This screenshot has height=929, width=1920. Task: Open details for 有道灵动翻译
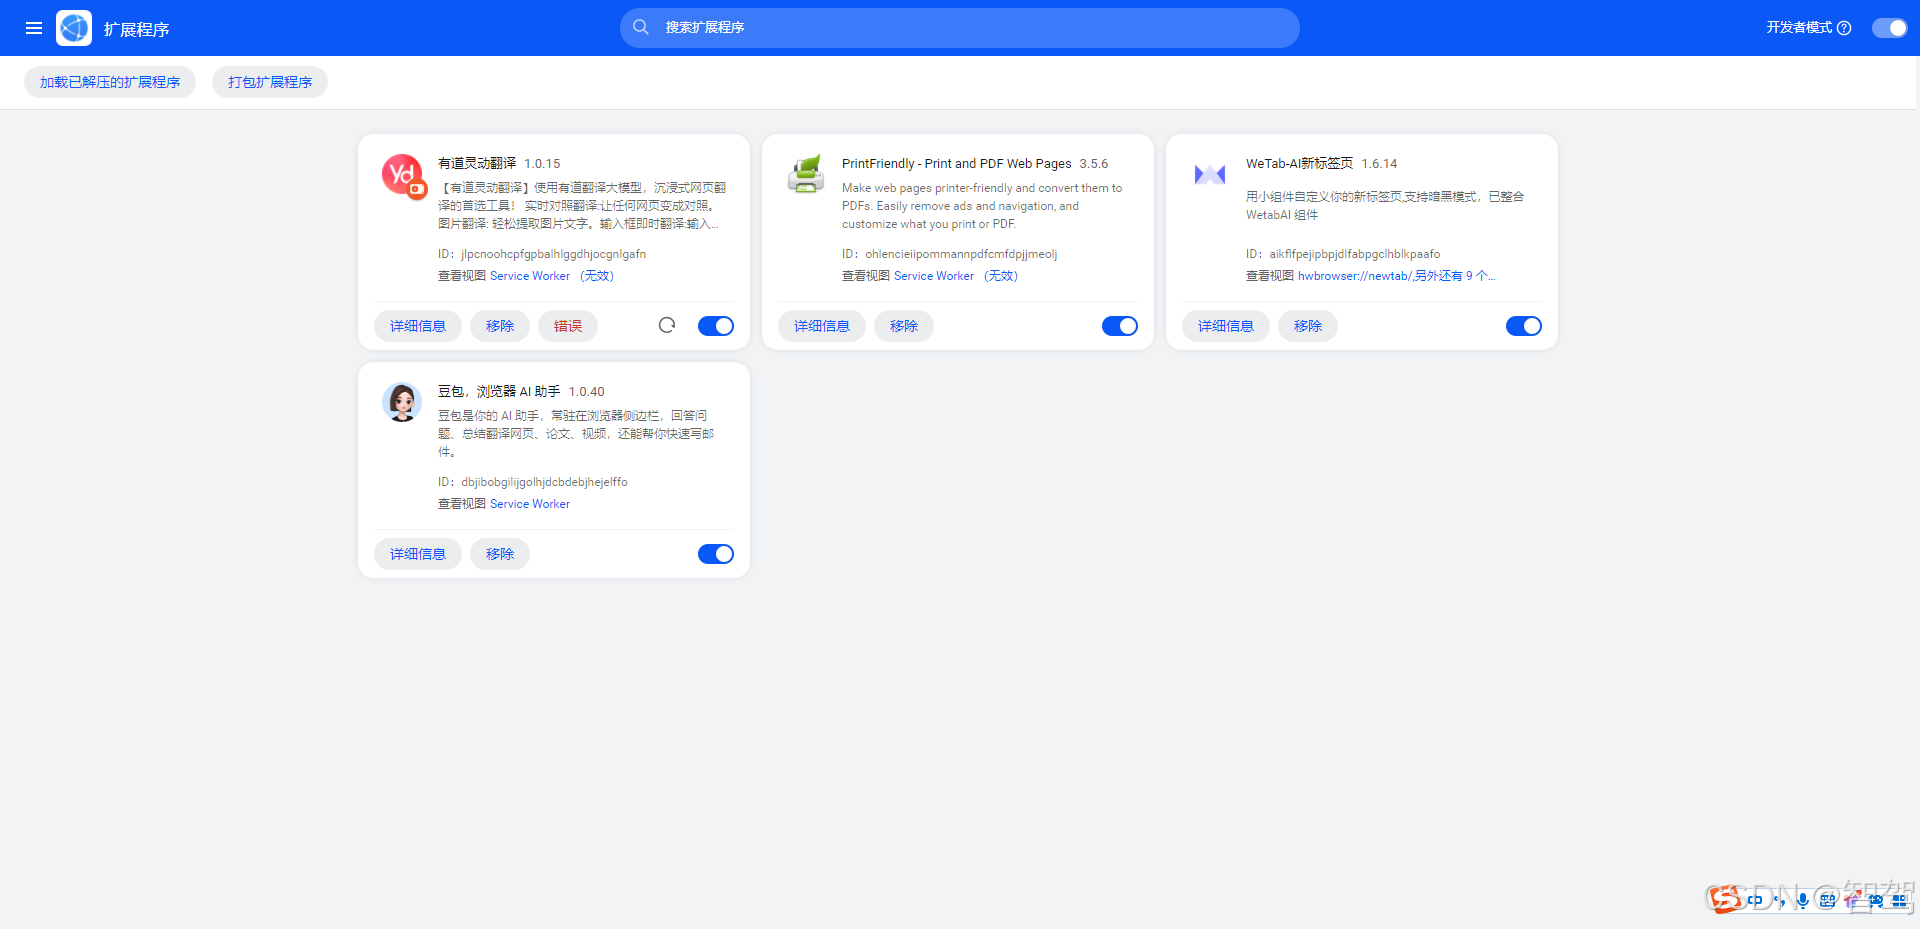pos(418,326)
